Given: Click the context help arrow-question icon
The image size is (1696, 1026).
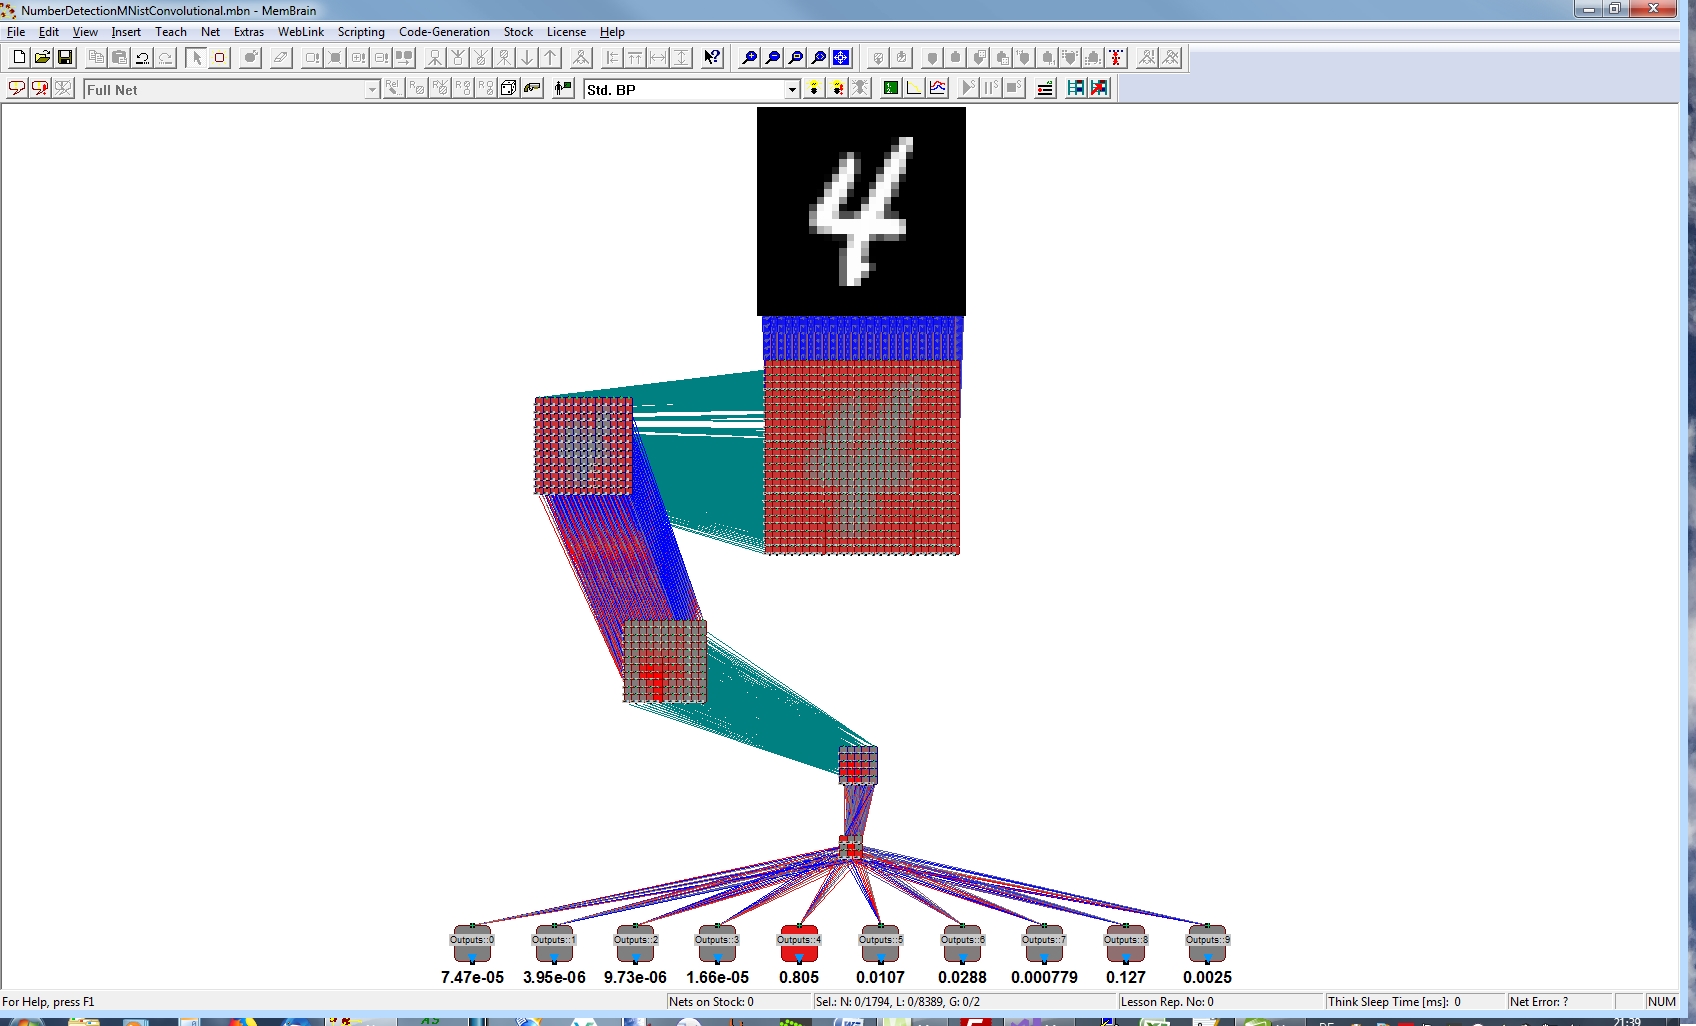Looking at the screenshot, I should (x=712, y=58).
